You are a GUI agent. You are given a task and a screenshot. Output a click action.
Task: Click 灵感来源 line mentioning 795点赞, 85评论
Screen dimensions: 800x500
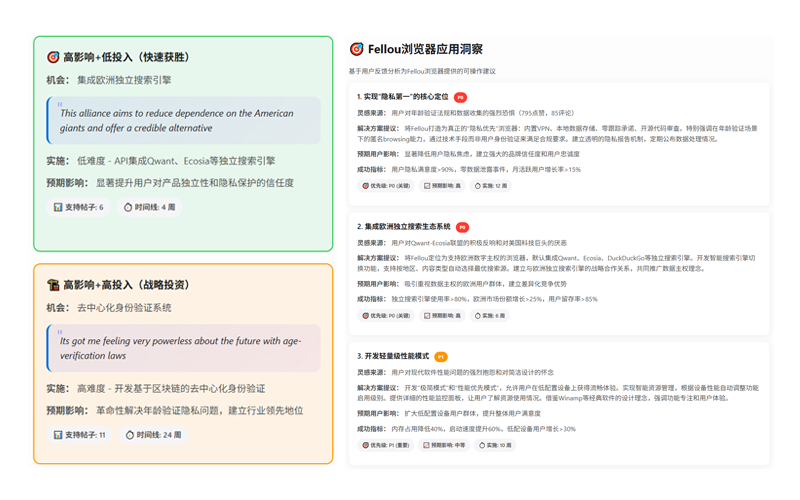click(465, 113)
